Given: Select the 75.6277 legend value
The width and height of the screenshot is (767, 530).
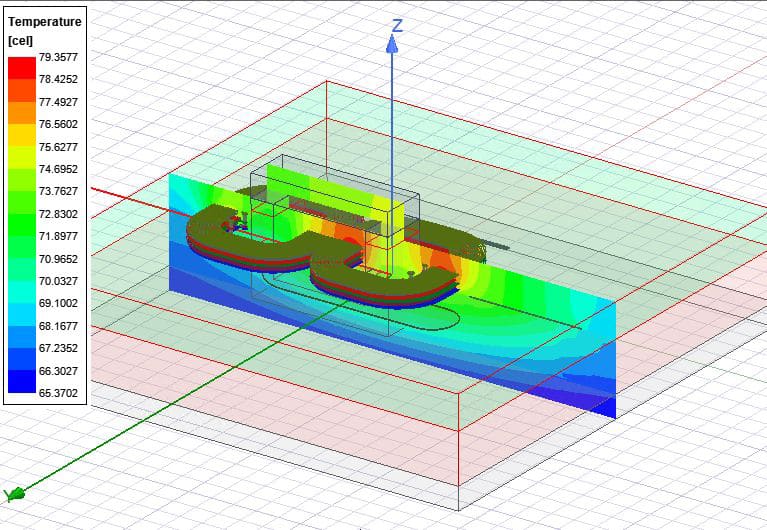Looking at the screenshot, I should point(58,147).
